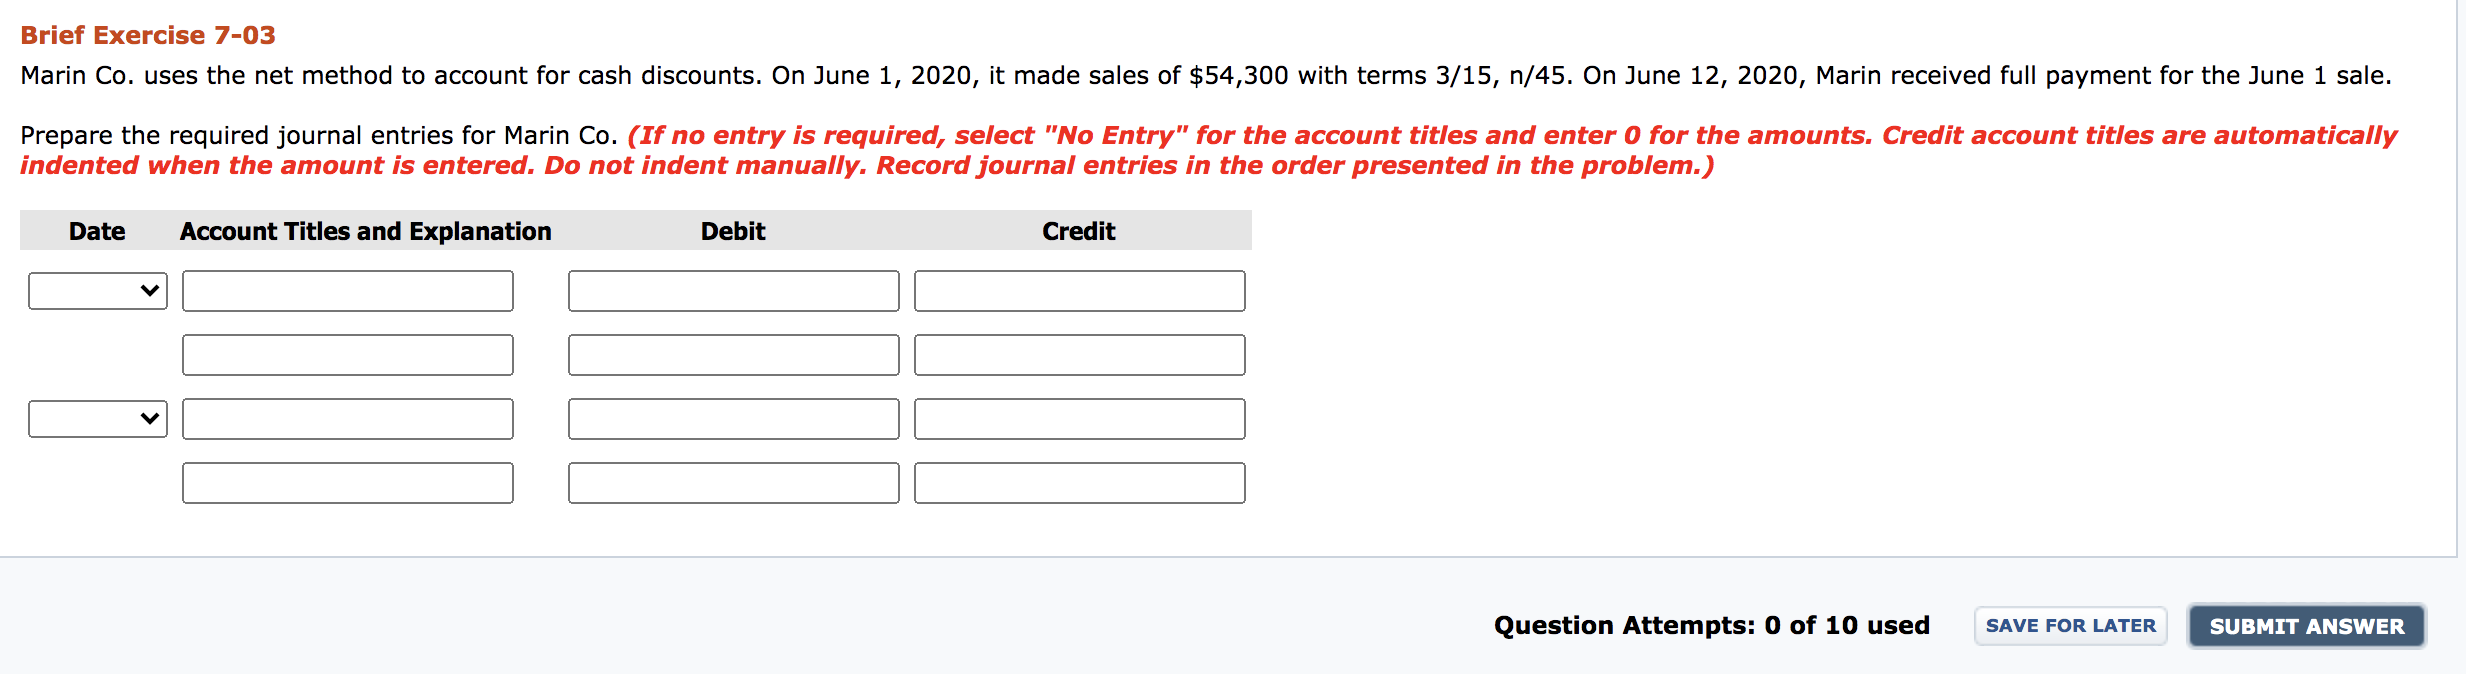Click the Debit column header

733,231
